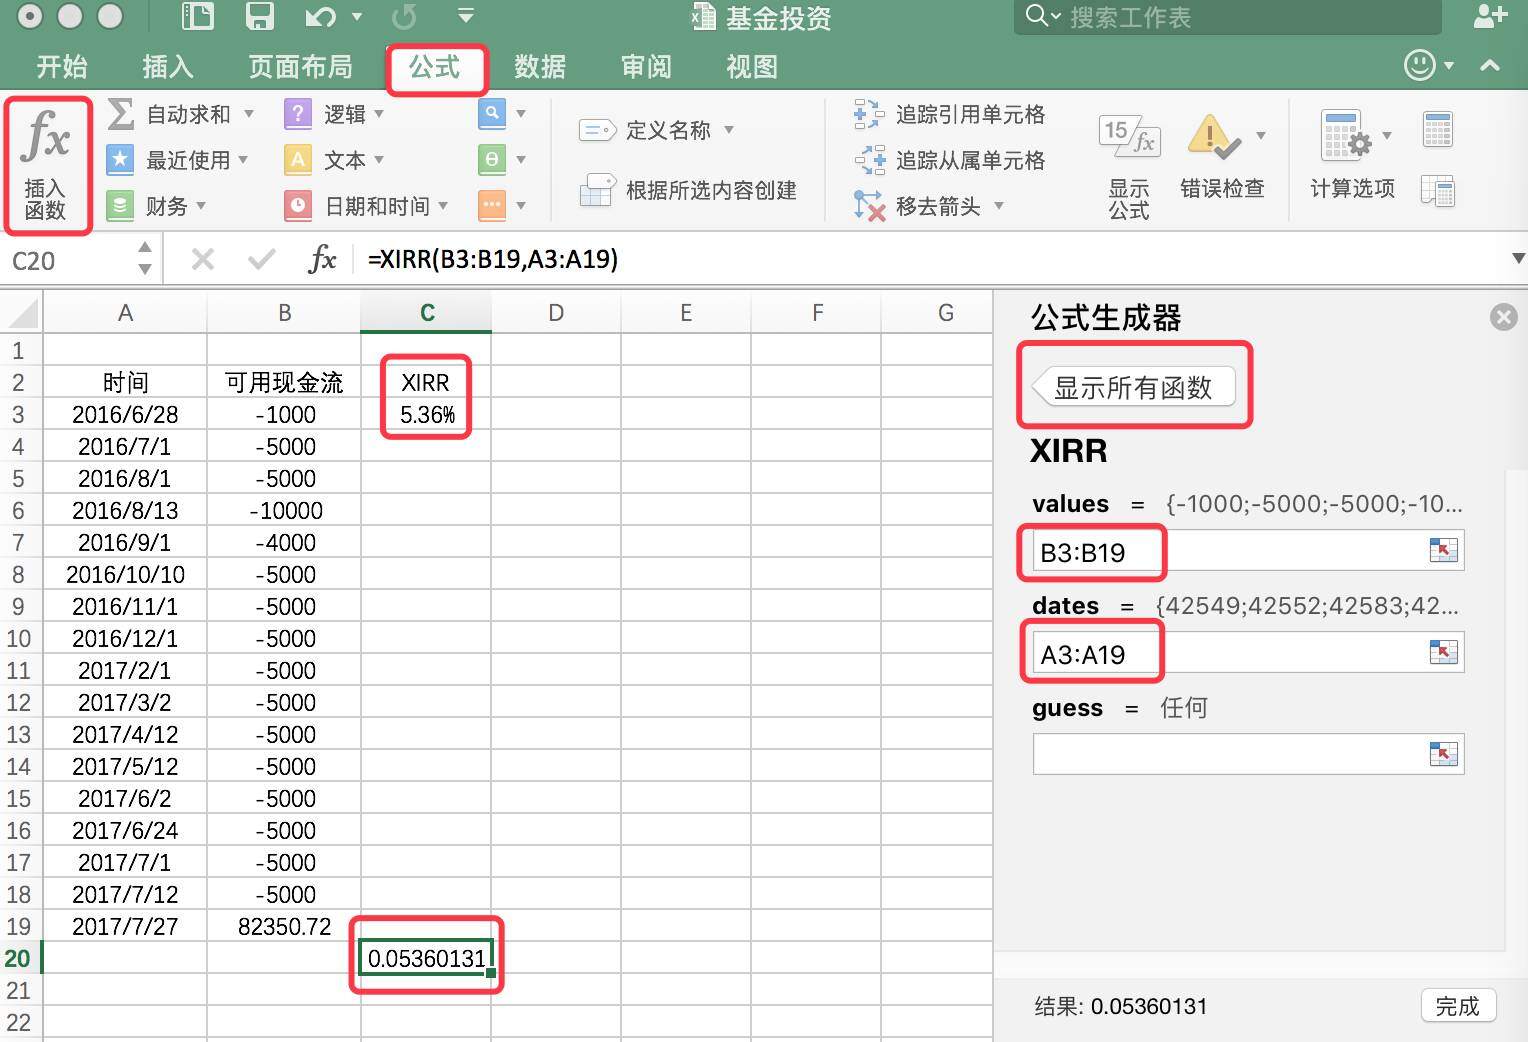1528x1042 pixels.
Task: Click Error Checking (错误检查) warning icon
Action: coord(1213,137)
